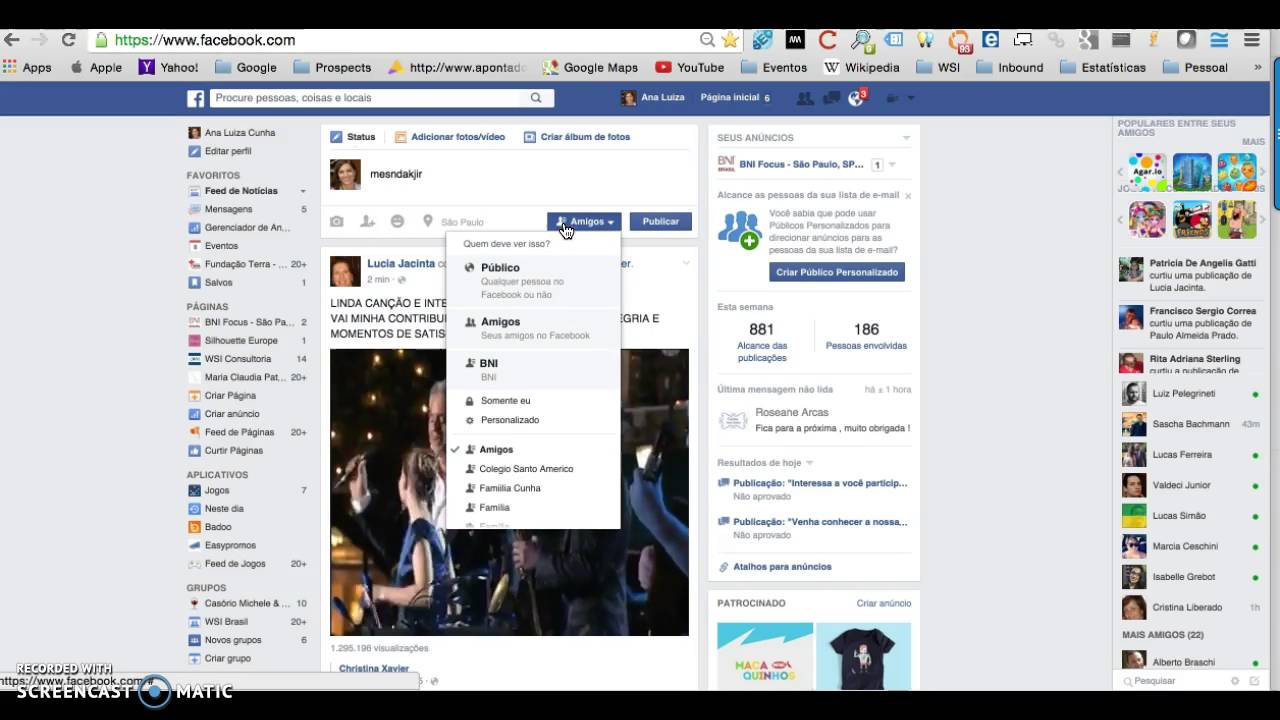Open Página inicial link in top bar
Viewport: 1280px width, 720px height.
[x=730, y=98]
